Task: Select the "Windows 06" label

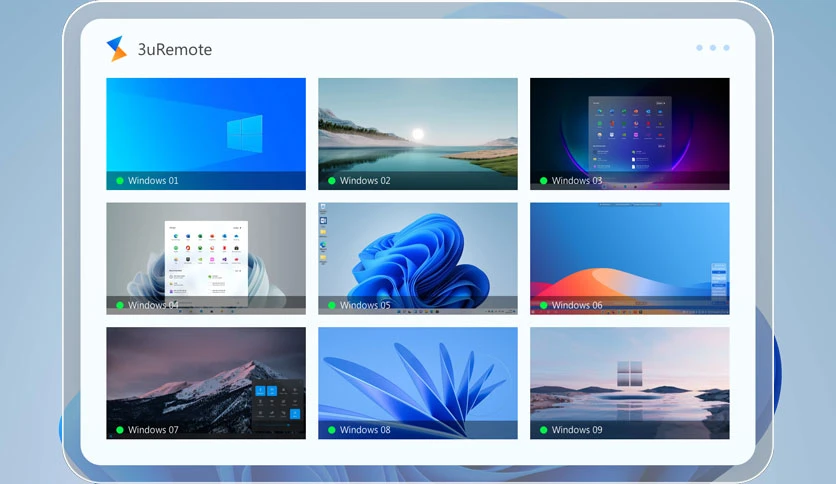Action: coord(577,305)
